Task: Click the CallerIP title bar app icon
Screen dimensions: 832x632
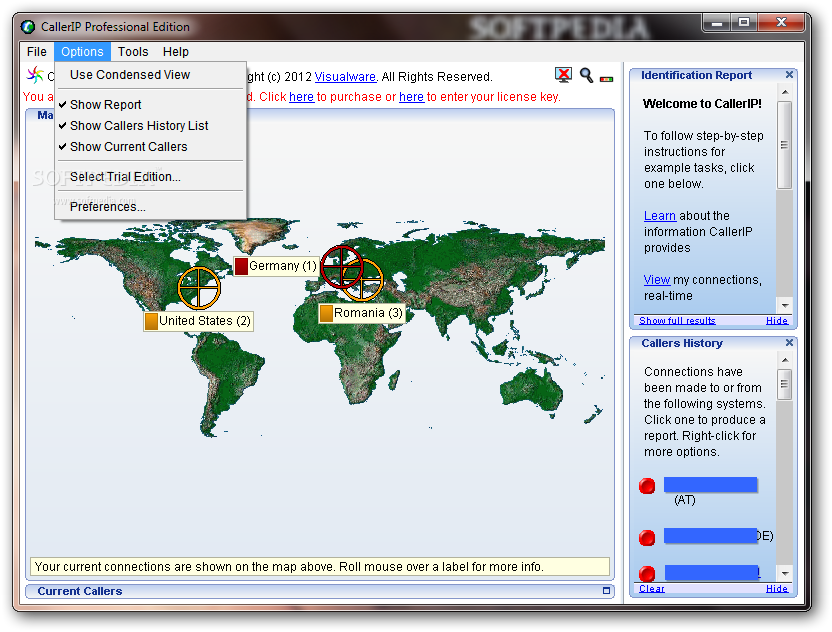Action: [x=28, y=27]
